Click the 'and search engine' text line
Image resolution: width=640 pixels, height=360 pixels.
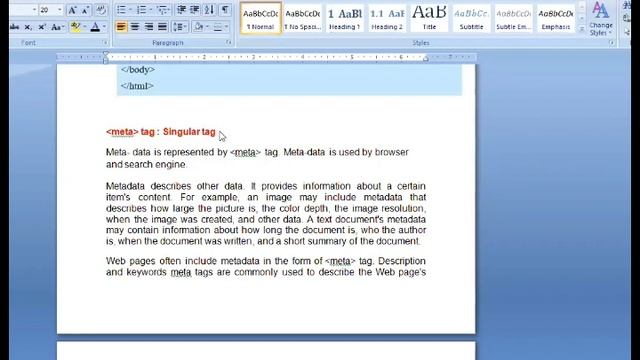(146, 164)
